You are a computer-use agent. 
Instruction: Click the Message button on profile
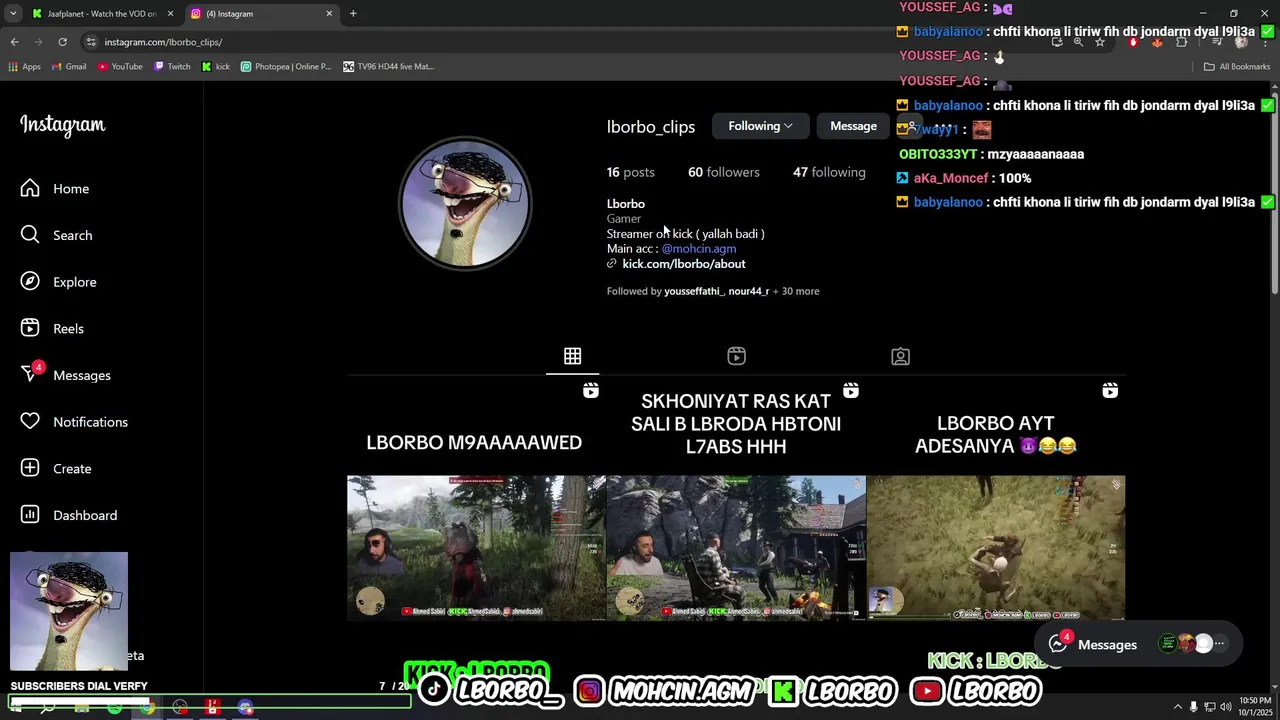point(853,126)
